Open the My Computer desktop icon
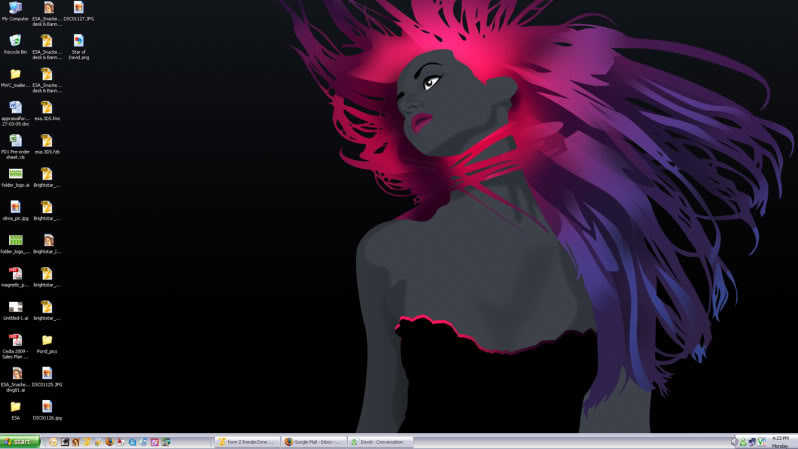Viewport: 798px width, 449px height. pos(15,12)
